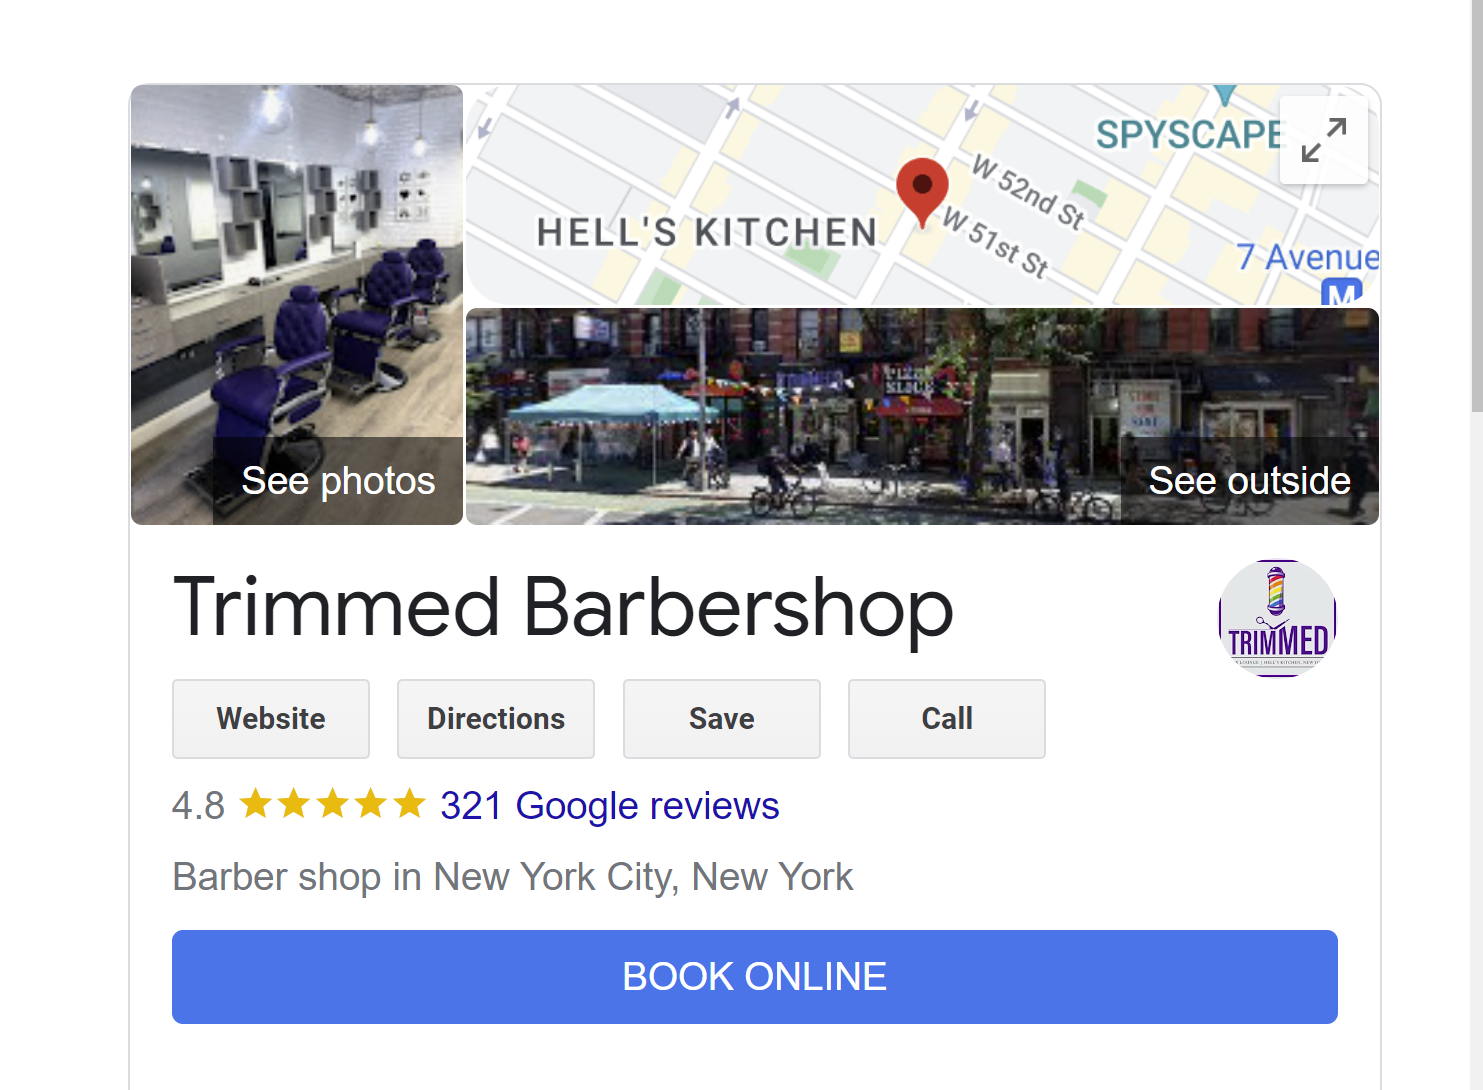
Task: Save this barbershop to your list
Action: 722,719
